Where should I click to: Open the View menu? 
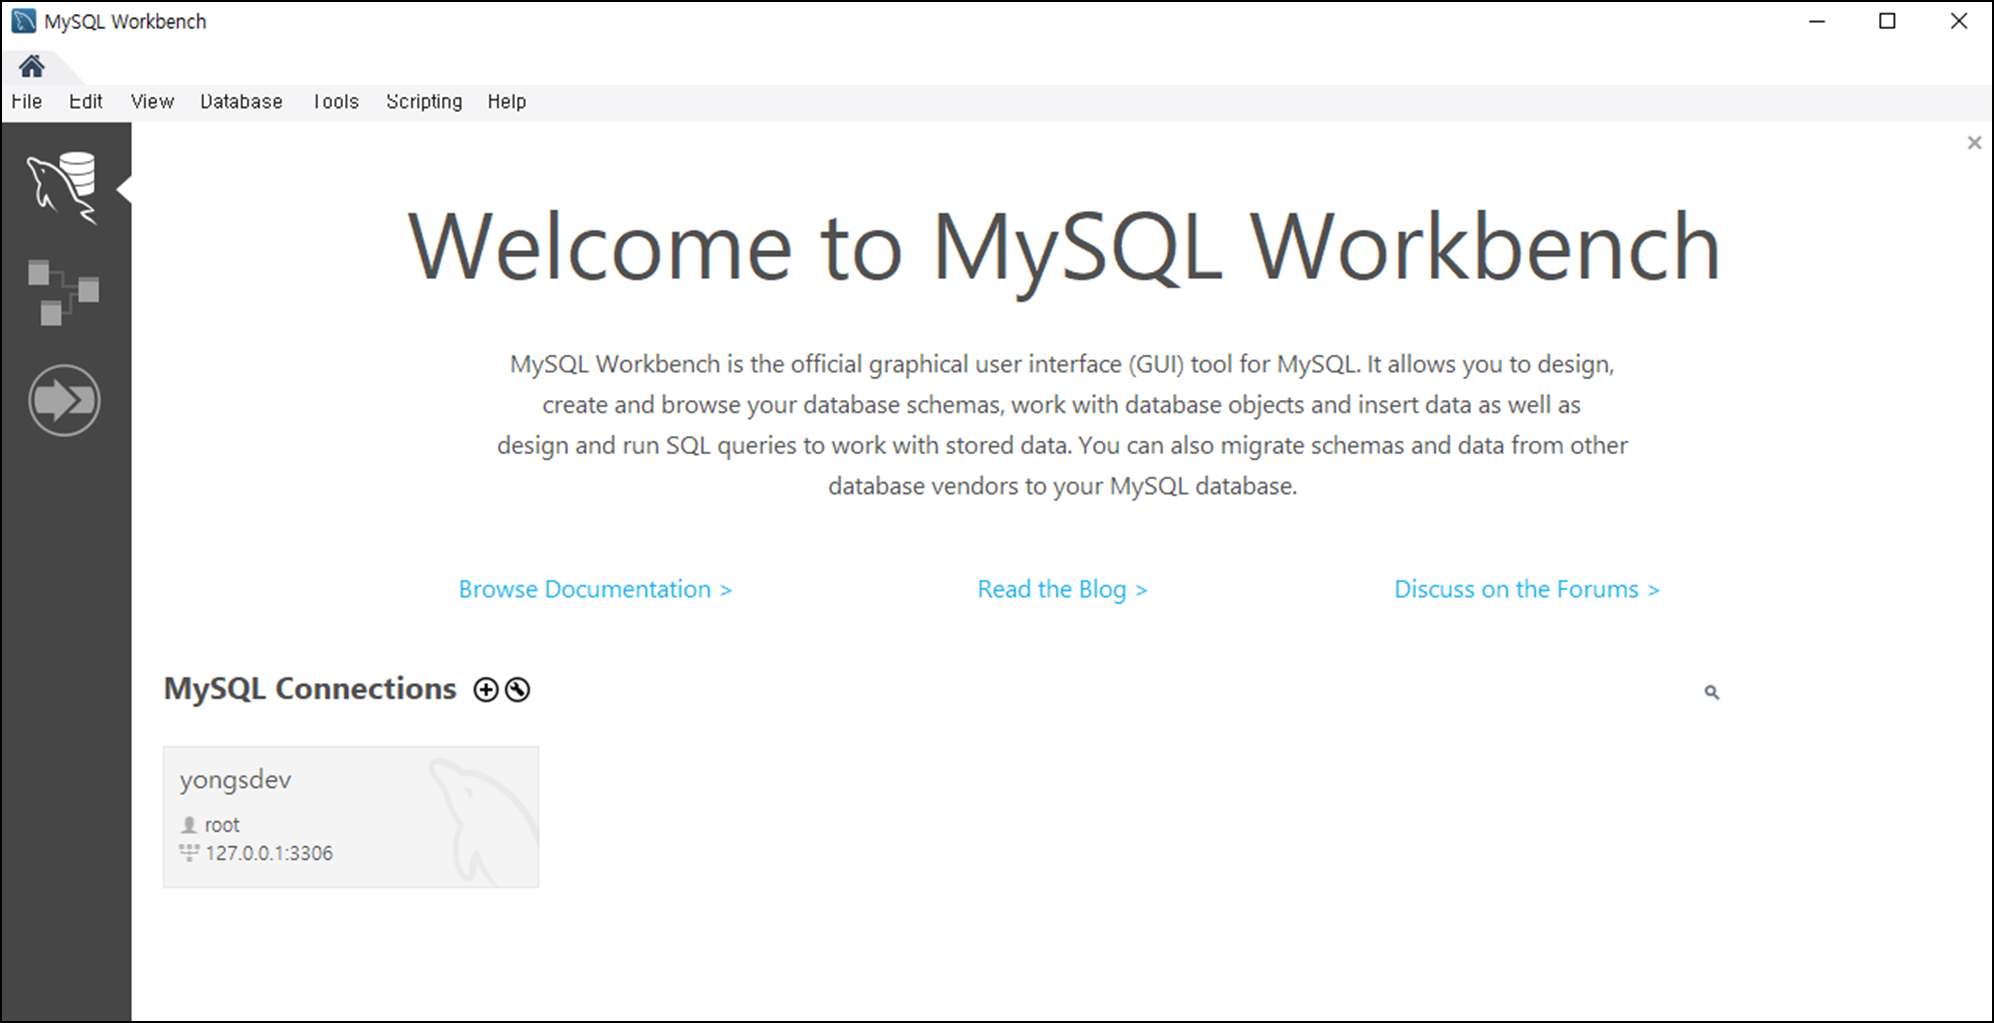152,102
